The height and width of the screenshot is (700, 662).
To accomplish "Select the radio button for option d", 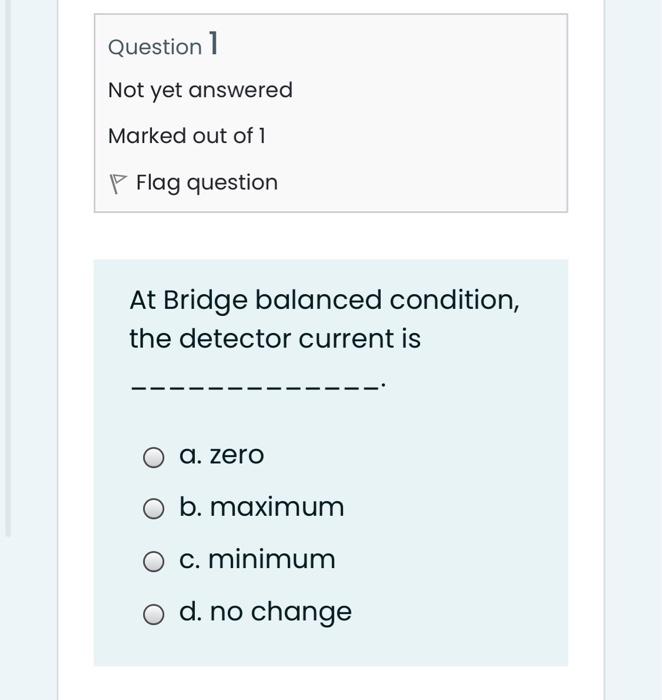I will [153, 614].
